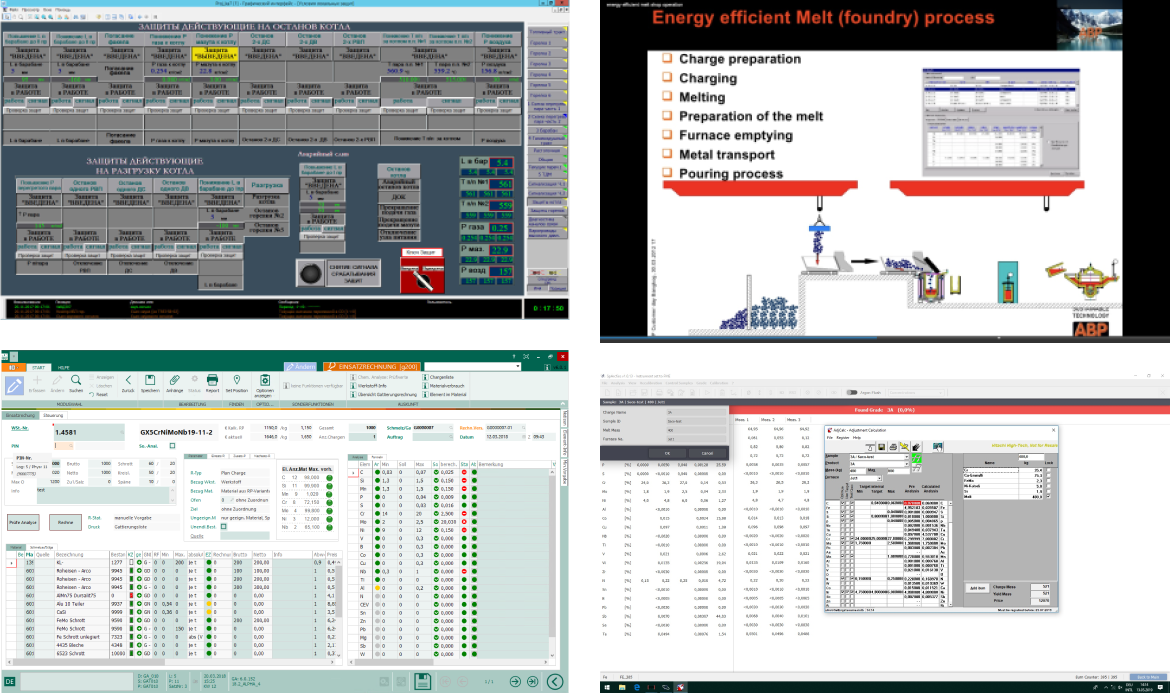Toggle the Lock checkbox for the Moll row
1170x693 pixels.
click(x=1048, y=496)
